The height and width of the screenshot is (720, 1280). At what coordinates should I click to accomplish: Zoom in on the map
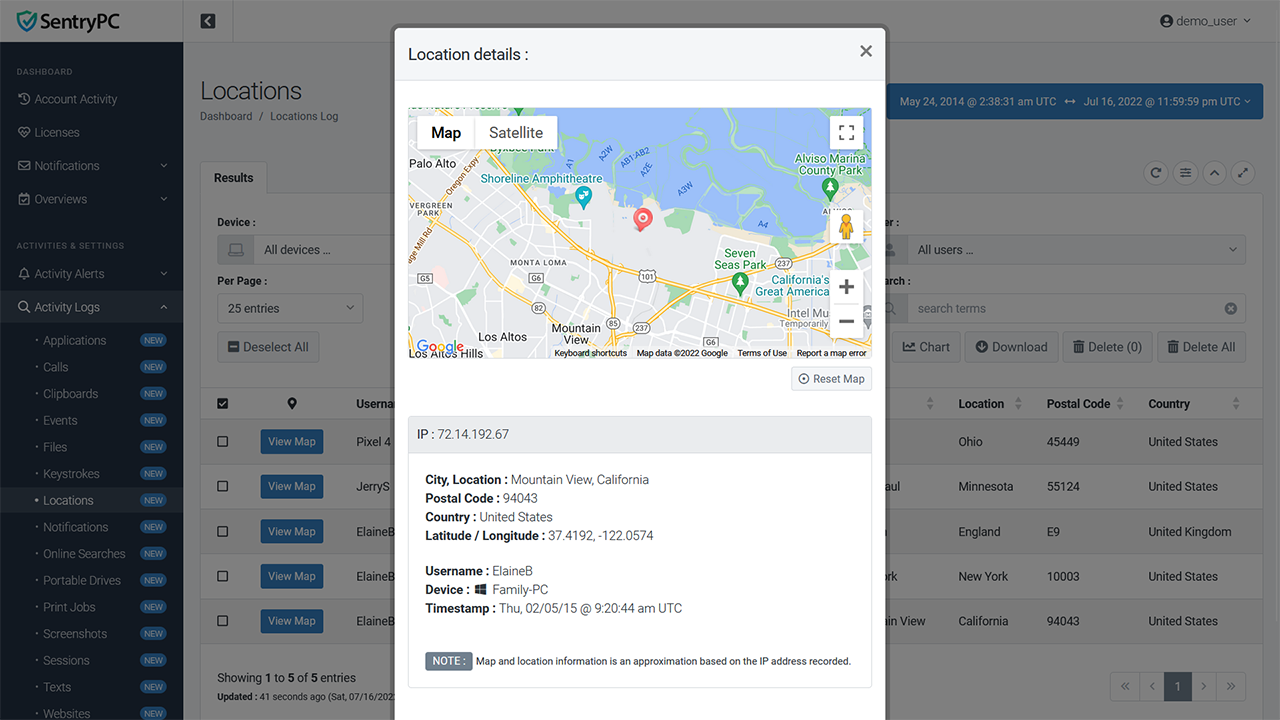coord(846,288)
